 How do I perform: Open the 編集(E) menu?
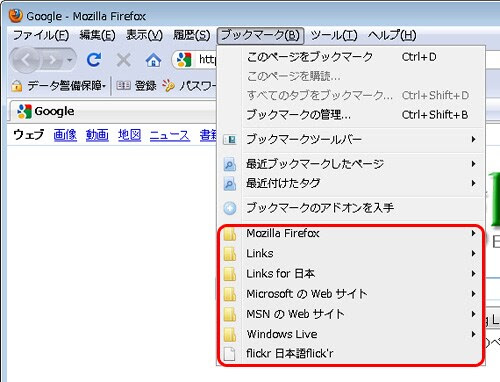pos(97,35)
